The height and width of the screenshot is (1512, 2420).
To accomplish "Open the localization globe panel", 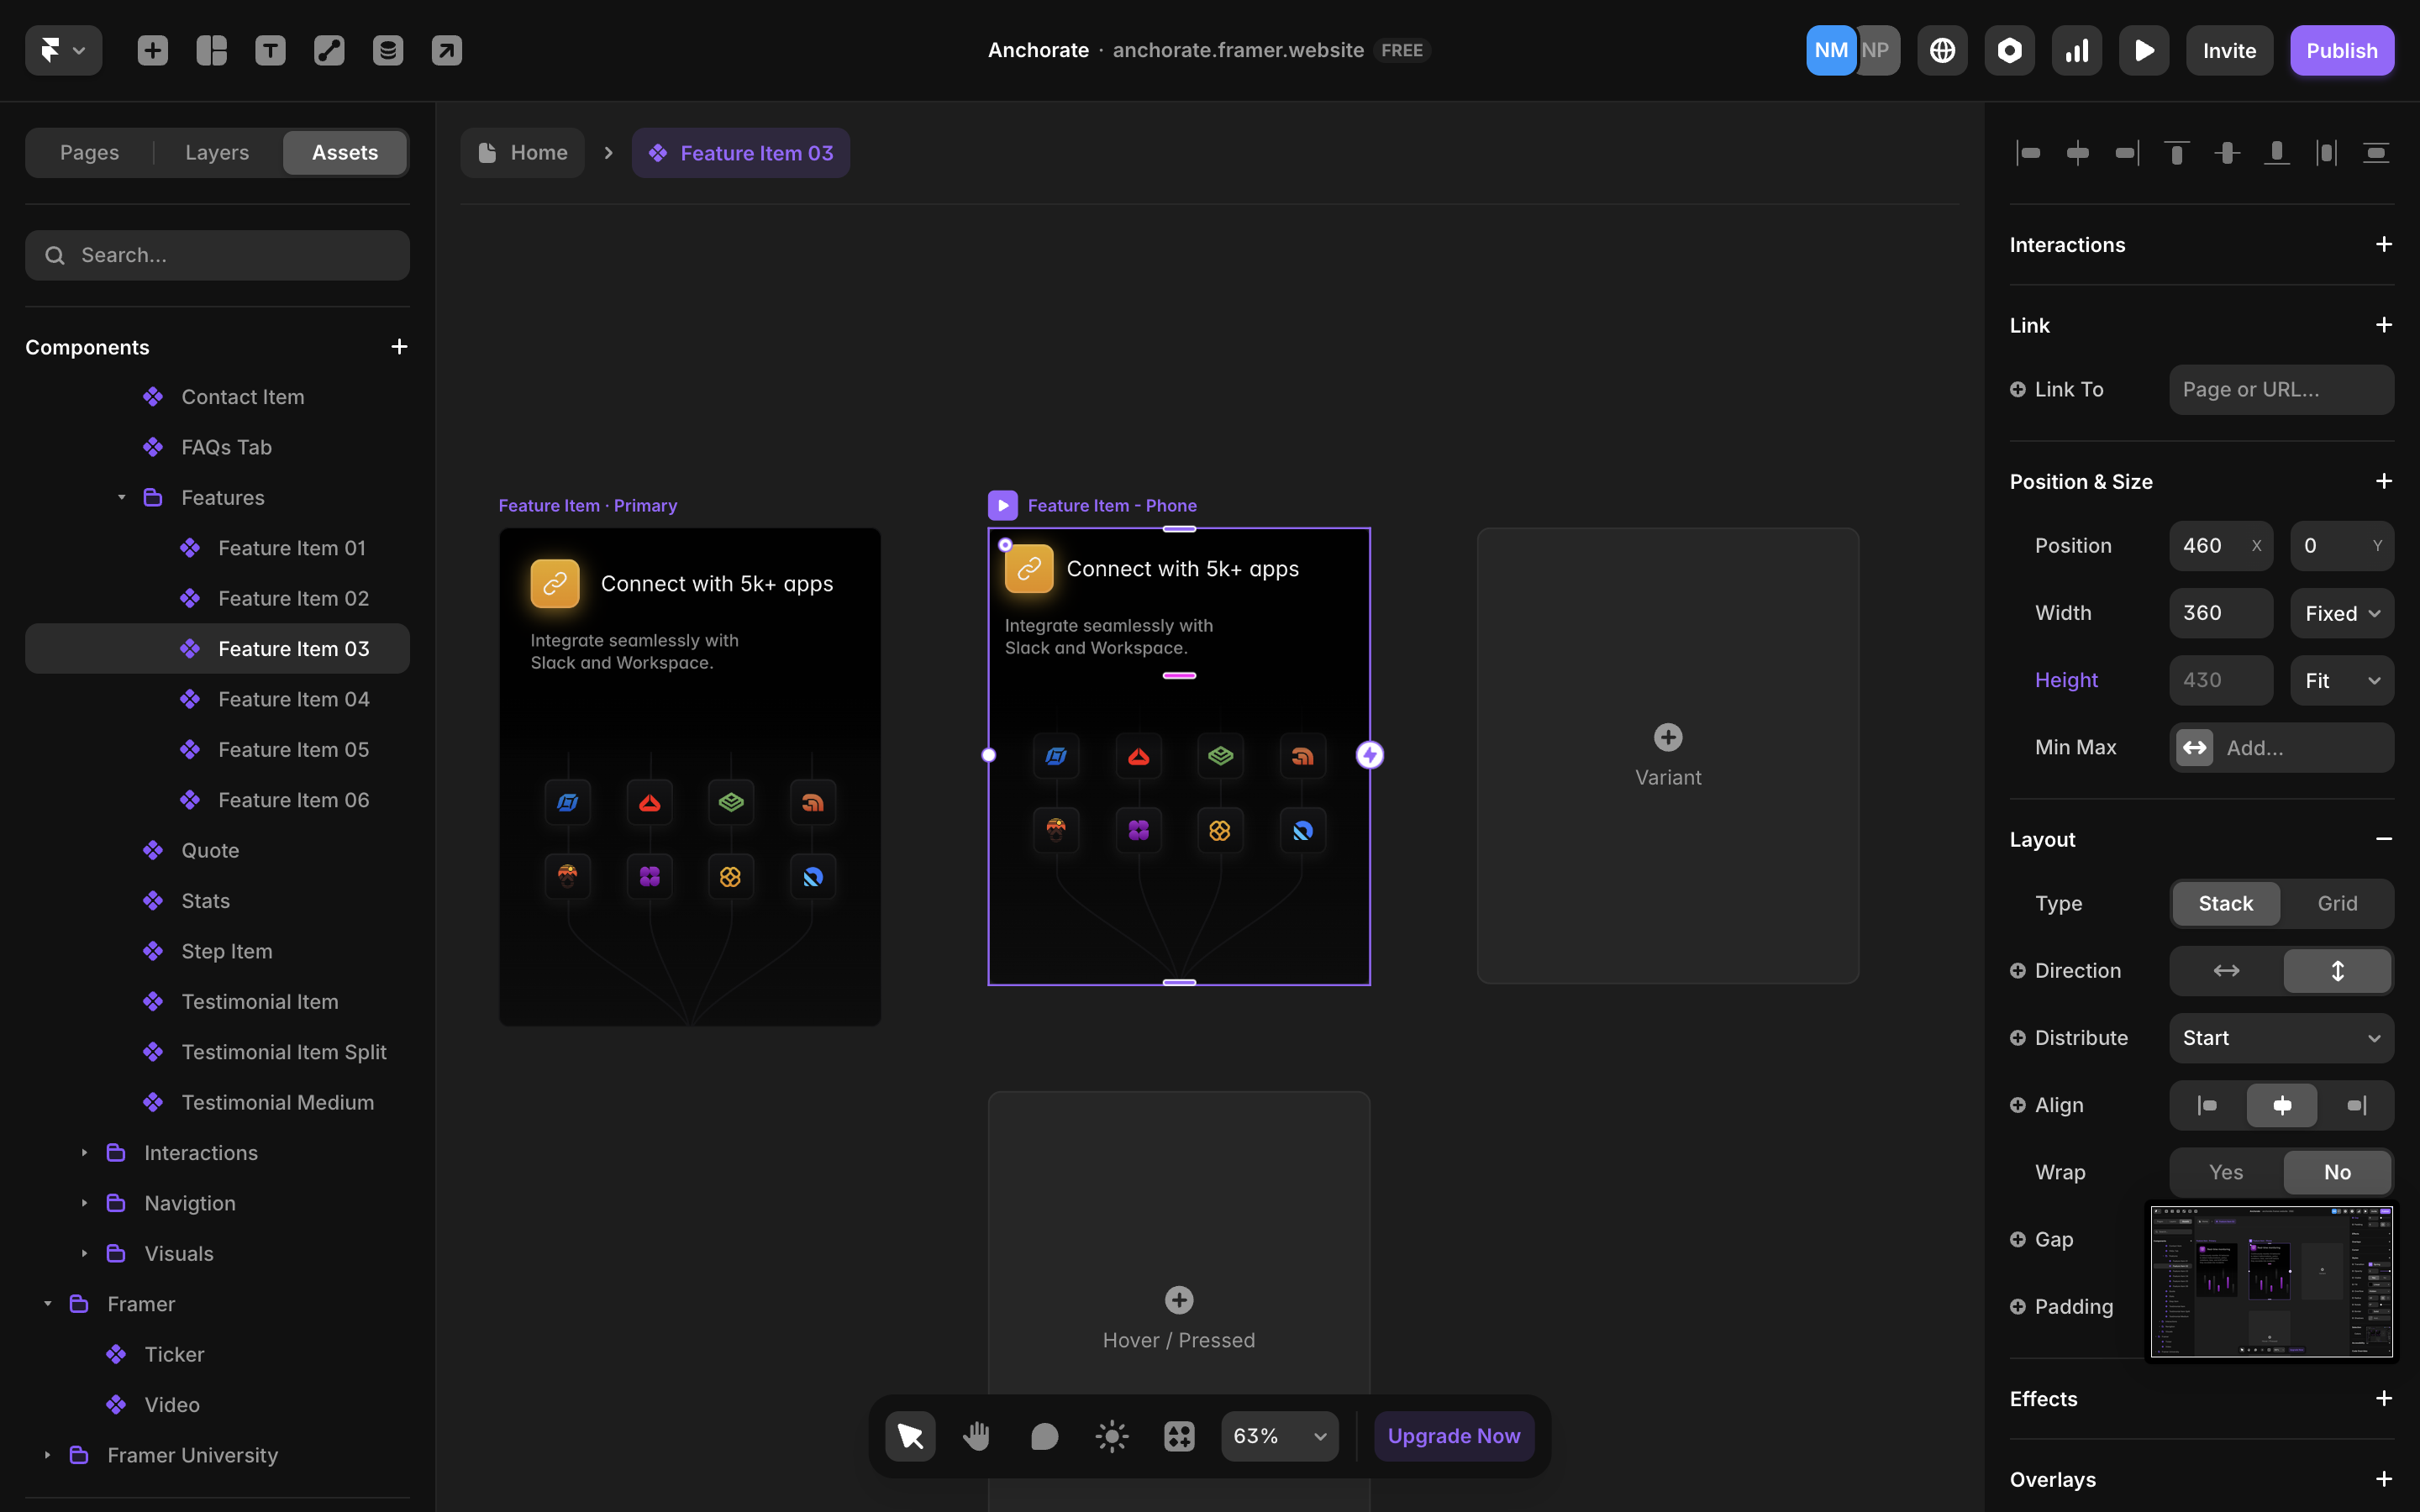I will coord(1942,50).
